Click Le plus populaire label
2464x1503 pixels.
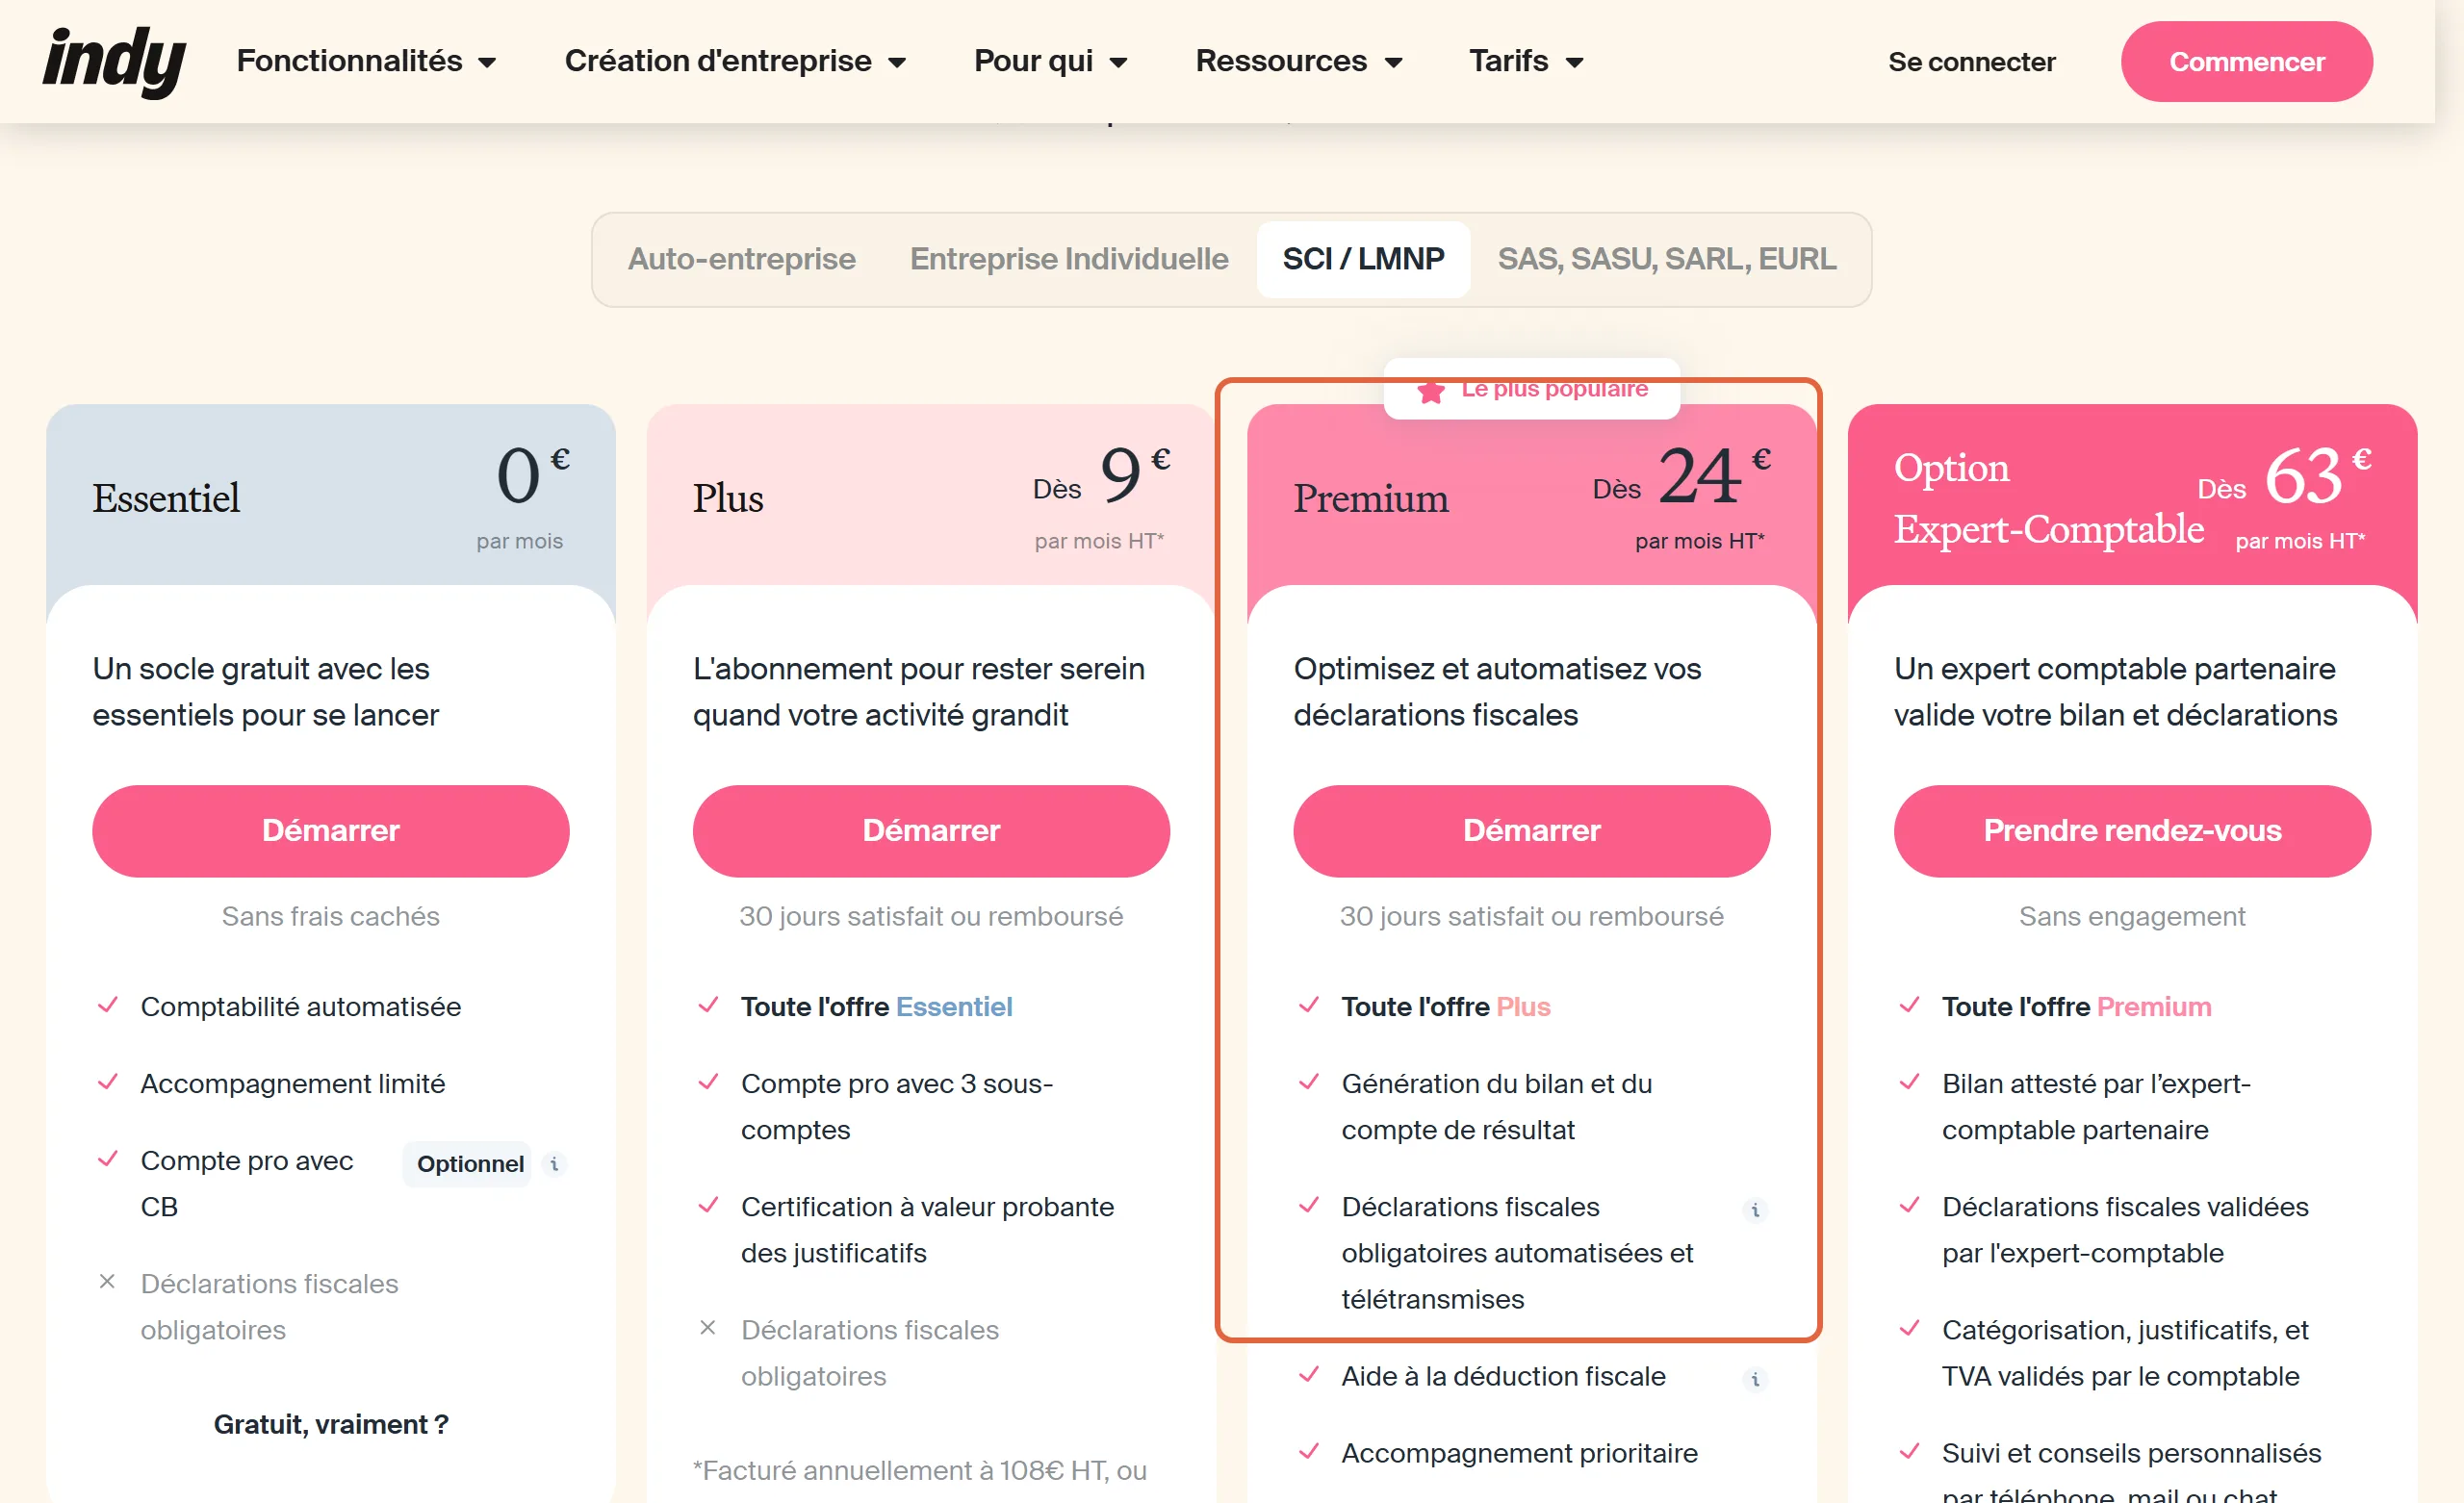point(1554,389)
